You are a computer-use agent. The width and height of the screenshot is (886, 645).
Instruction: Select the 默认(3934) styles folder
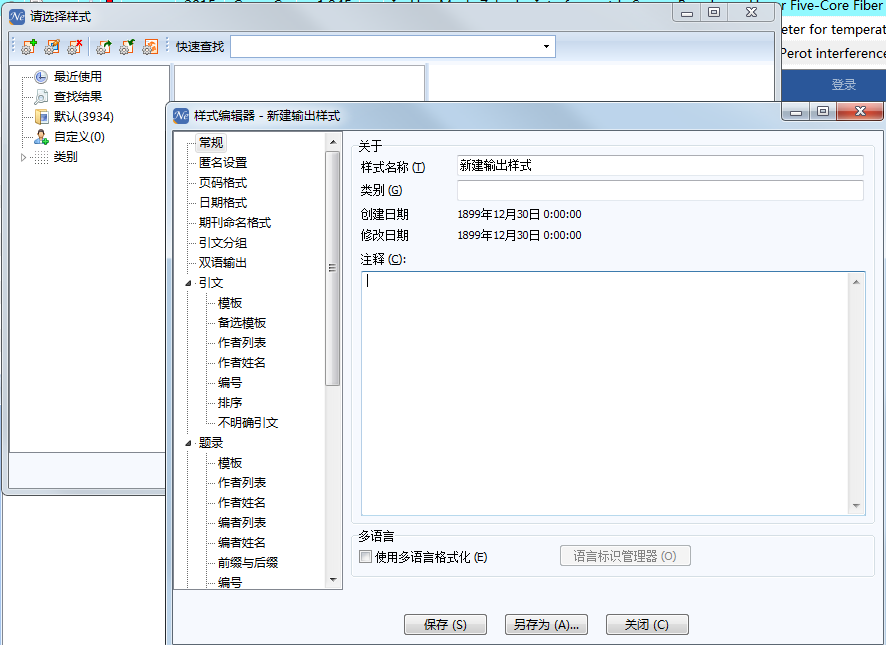[x=83, y=117]
